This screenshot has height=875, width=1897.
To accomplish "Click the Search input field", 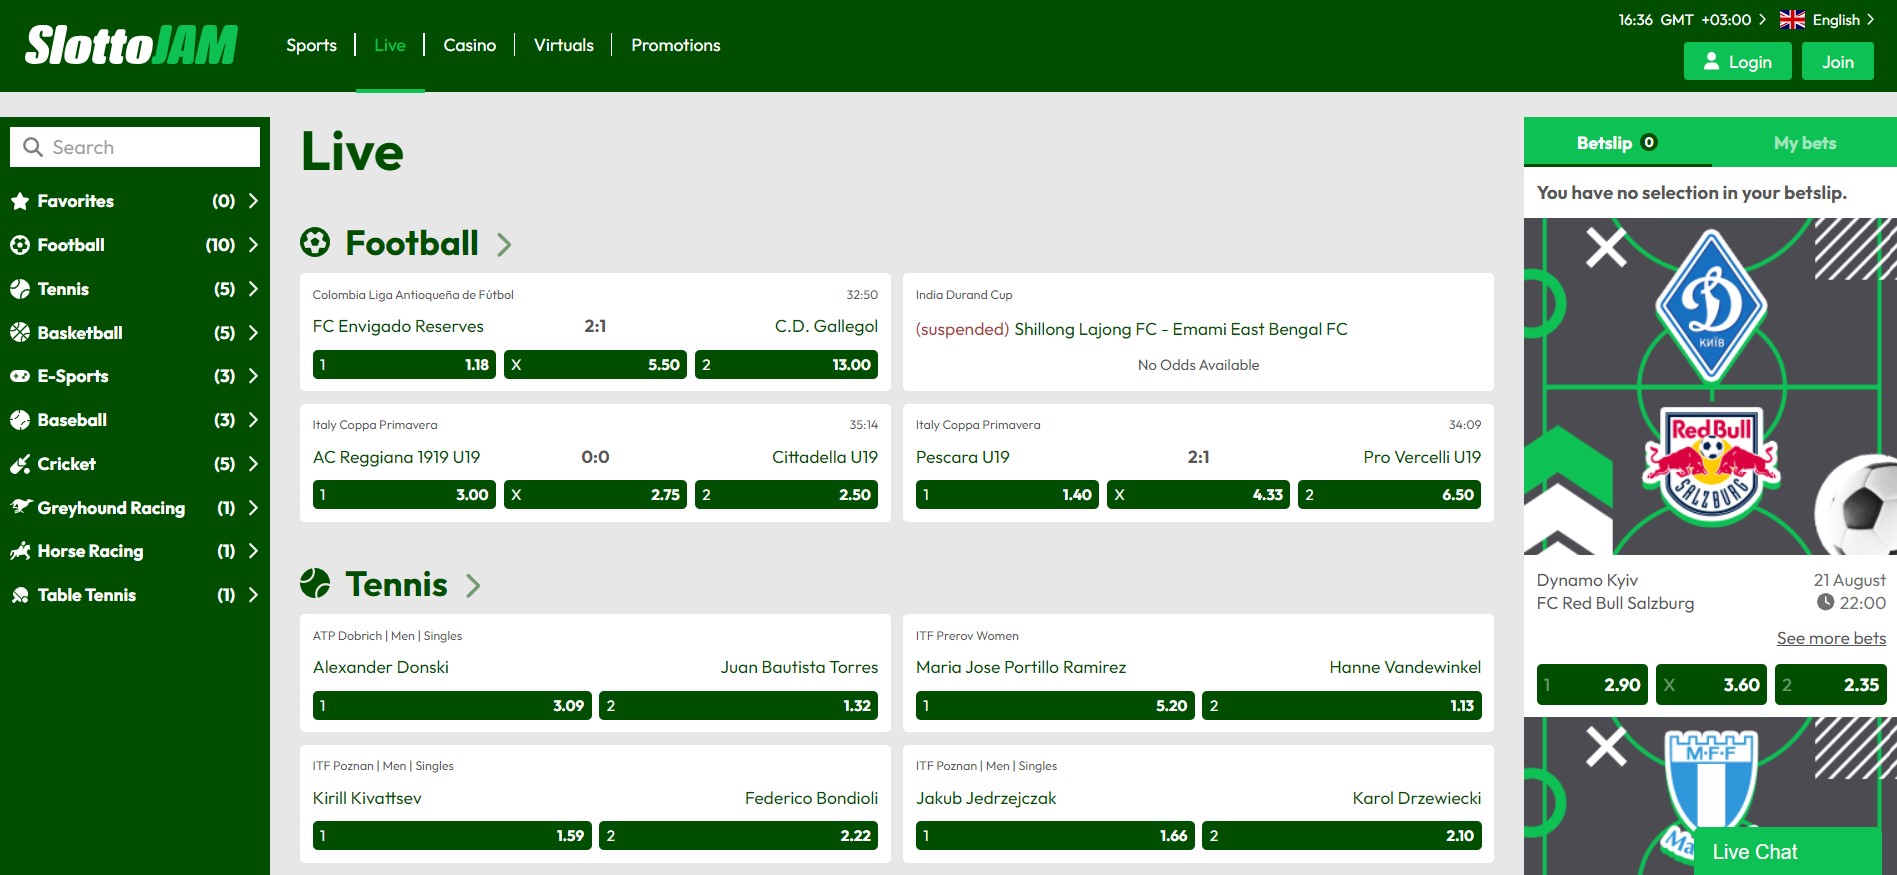I will pos(135,147).
